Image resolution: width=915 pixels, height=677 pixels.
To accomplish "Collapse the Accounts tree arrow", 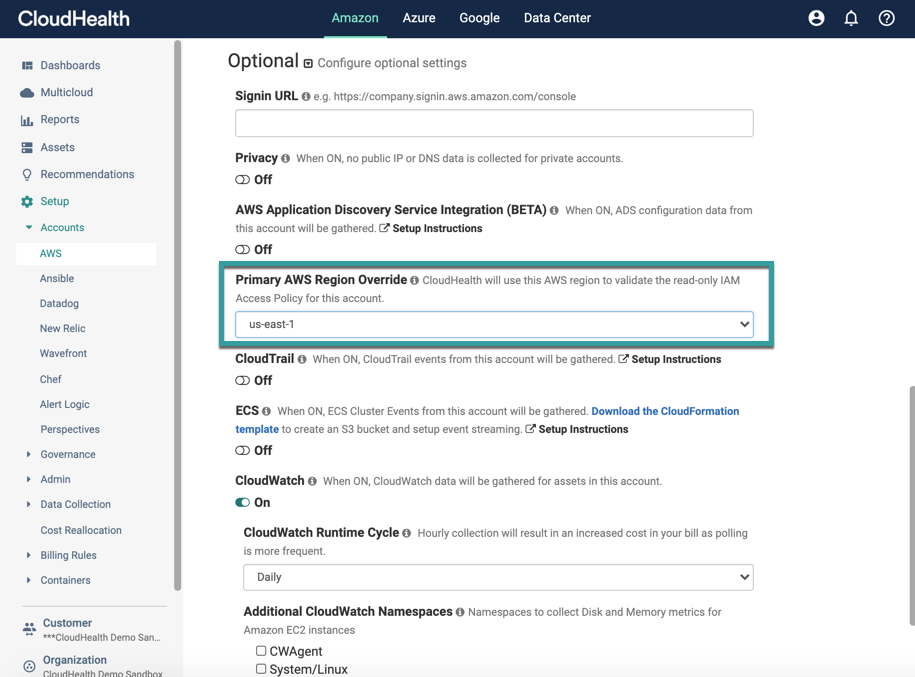I will 29,227.
